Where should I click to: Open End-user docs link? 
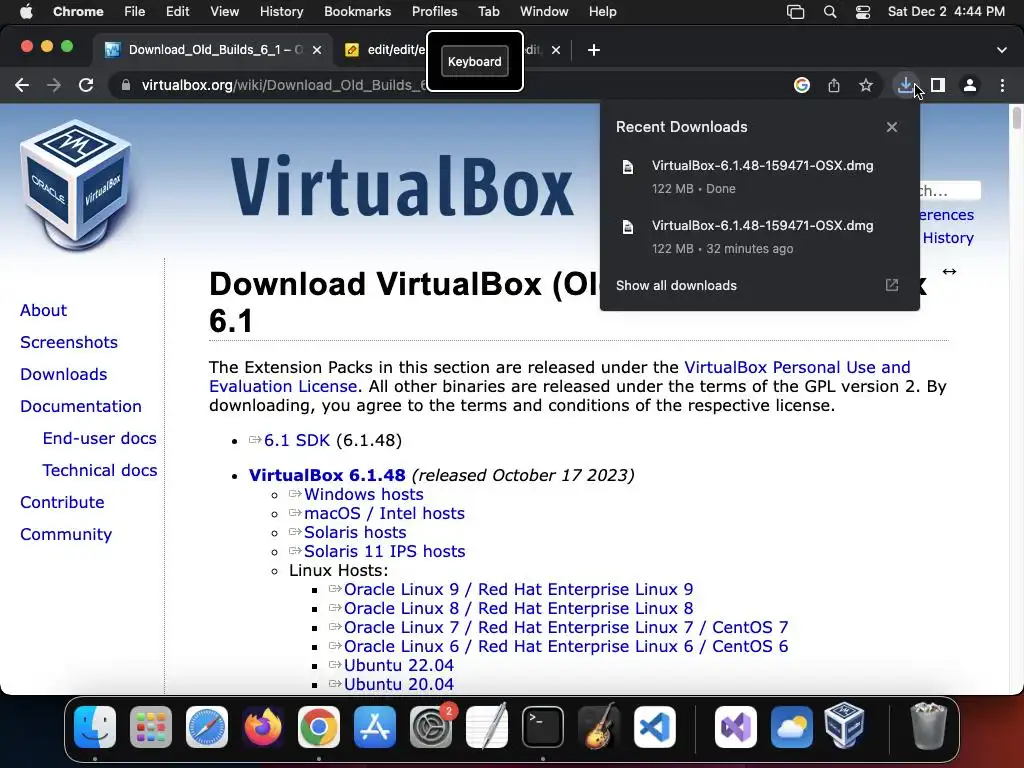[99, 438]
